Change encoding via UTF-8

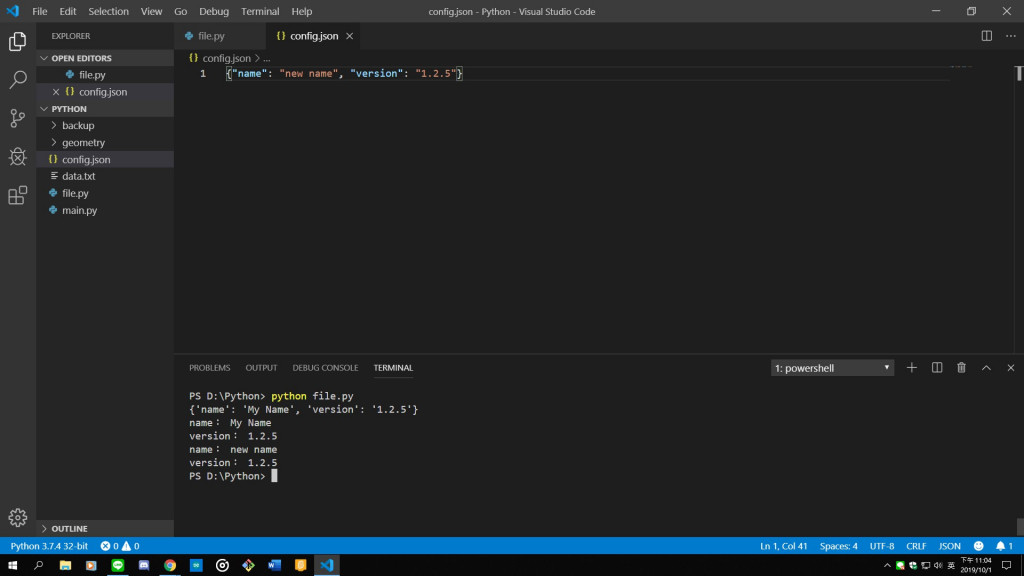pos(882,546)
